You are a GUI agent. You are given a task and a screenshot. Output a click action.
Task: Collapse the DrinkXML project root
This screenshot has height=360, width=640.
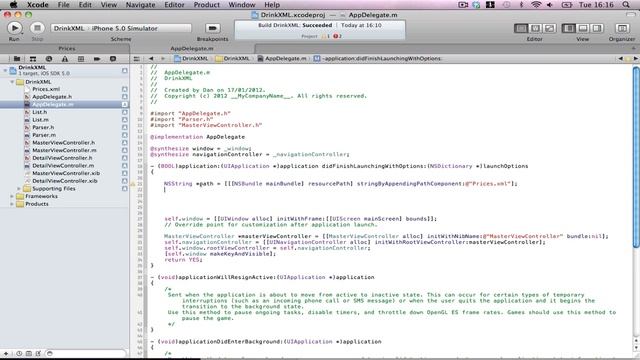(x=5, y=70)
